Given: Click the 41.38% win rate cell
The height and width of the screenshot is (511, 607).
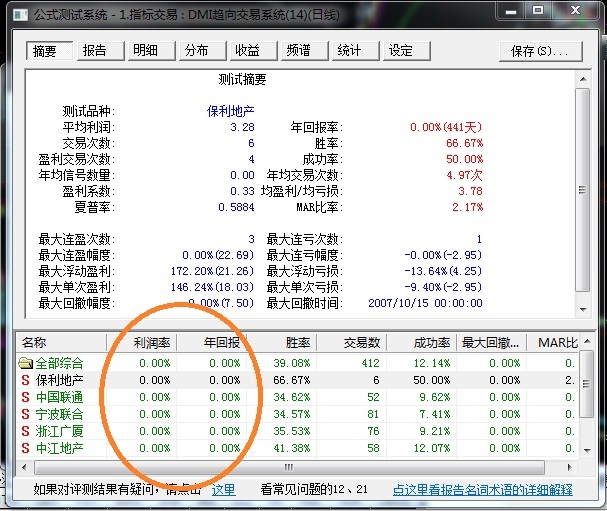Looking at the screenshot, I should [291, 448].
